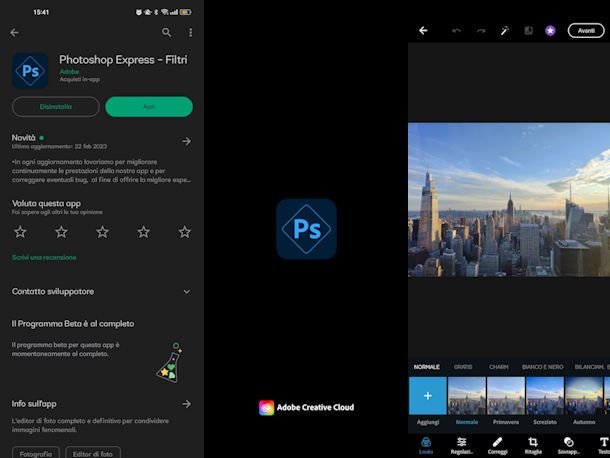Tap the alarm clock status icon
The height and width of the screenshot is (458, 610).
click(138, 12)
